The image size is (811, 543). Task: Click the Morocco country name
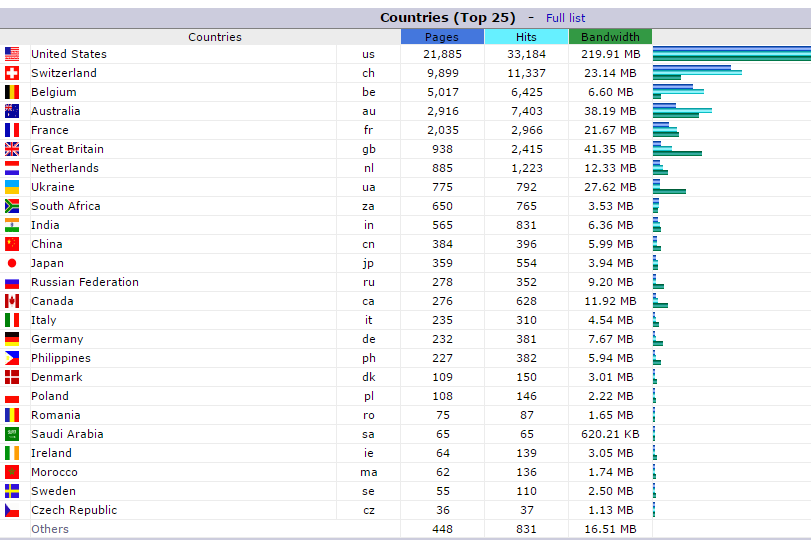[x=54, y=472]
